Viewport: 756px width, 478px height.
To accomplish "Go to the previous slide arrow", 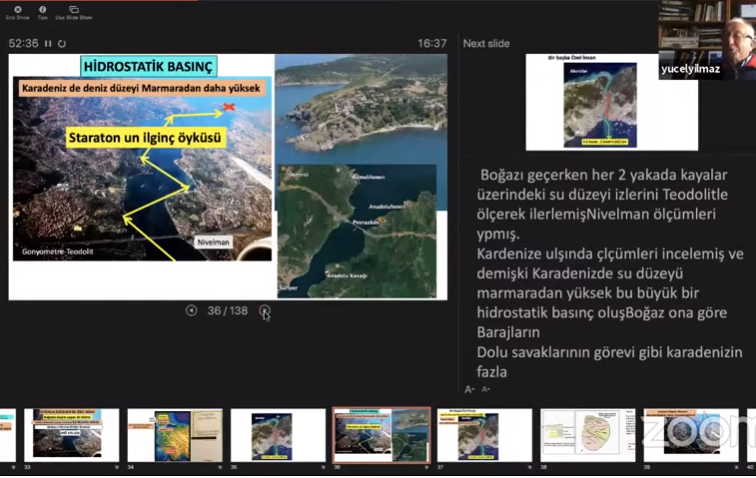I will (x=191, y=311).
